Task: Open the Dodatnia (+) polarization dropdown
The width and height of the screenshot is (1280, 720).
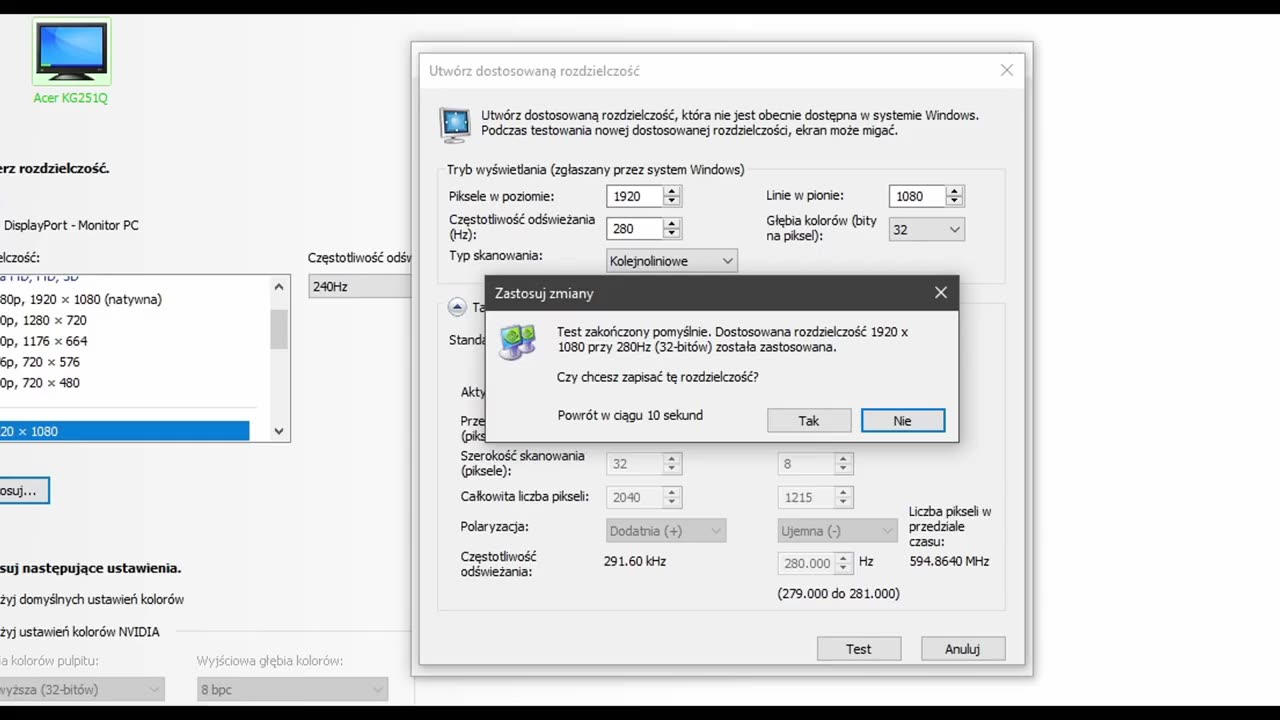Action: [x=667, y=531]
